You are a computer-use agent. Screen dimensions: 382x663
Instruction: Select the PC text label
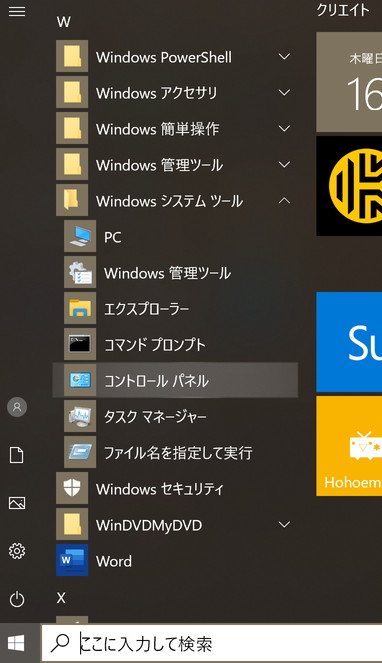click(x=113, y=237)
